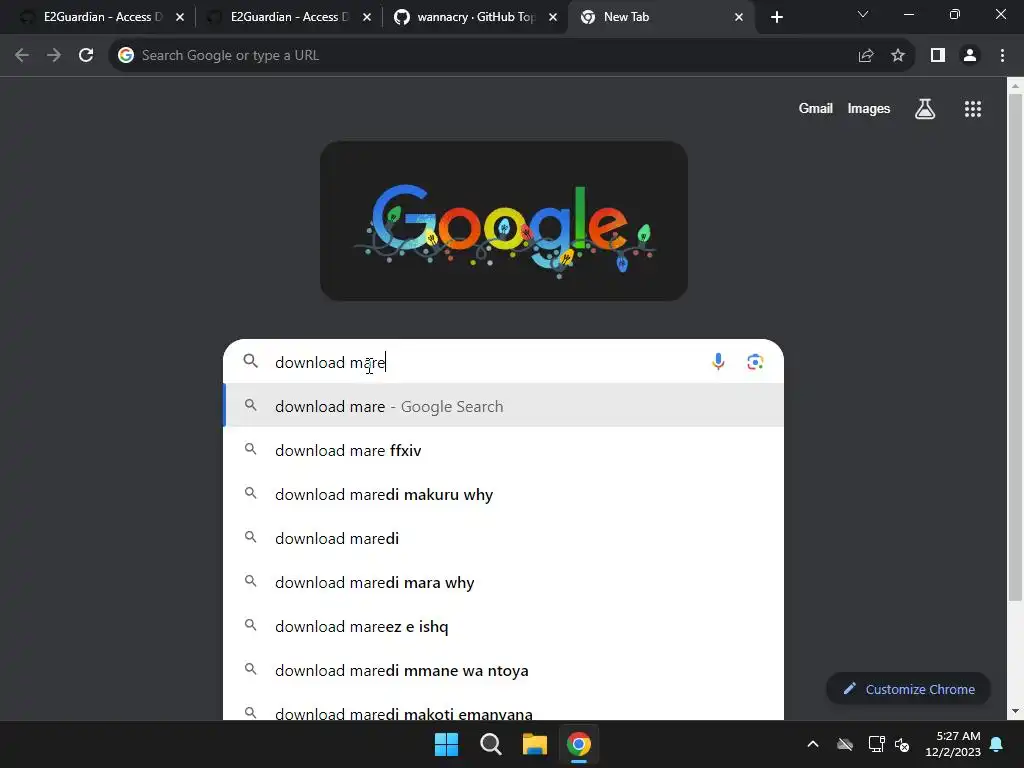Open the Windows Start menu
The image size is (1024, 768).
(447, 744)
